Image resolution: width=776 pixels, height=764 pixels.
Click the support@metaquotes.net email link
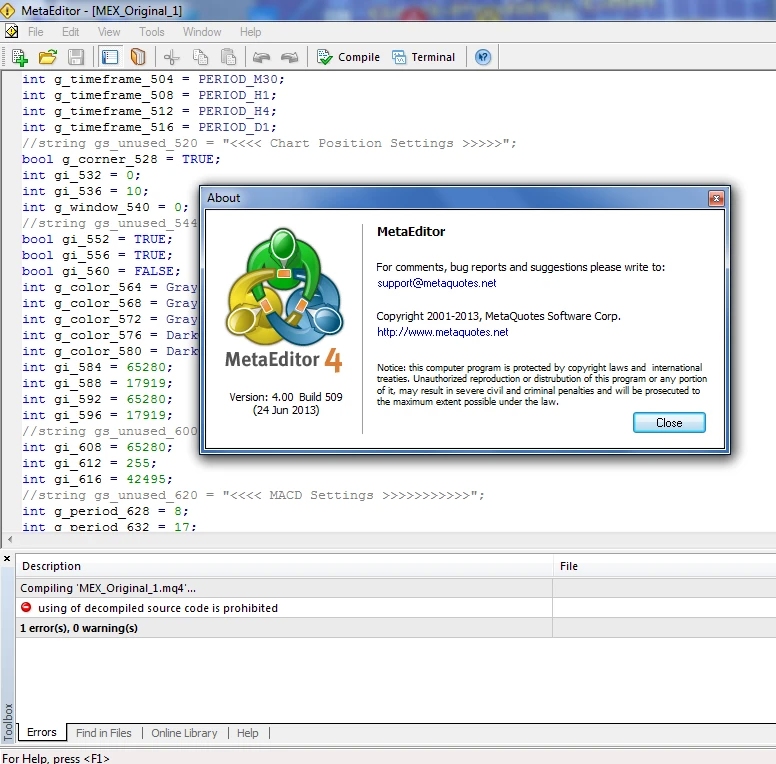pyautogui.click(x=436, y=283)
